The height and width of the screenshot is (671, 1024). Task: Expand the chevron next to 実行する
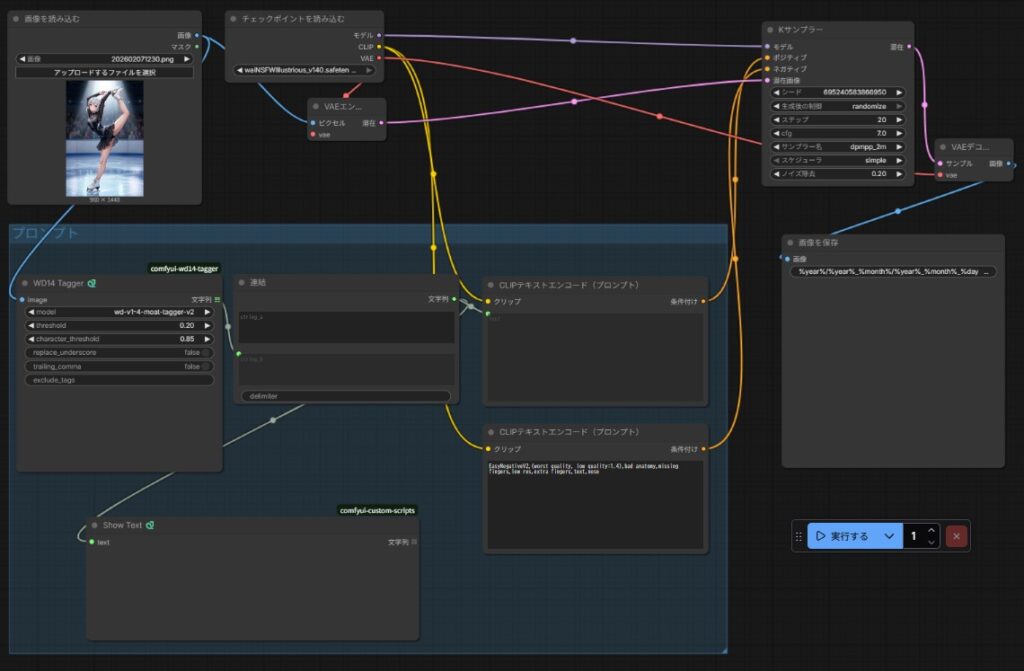tap(888, 536)
